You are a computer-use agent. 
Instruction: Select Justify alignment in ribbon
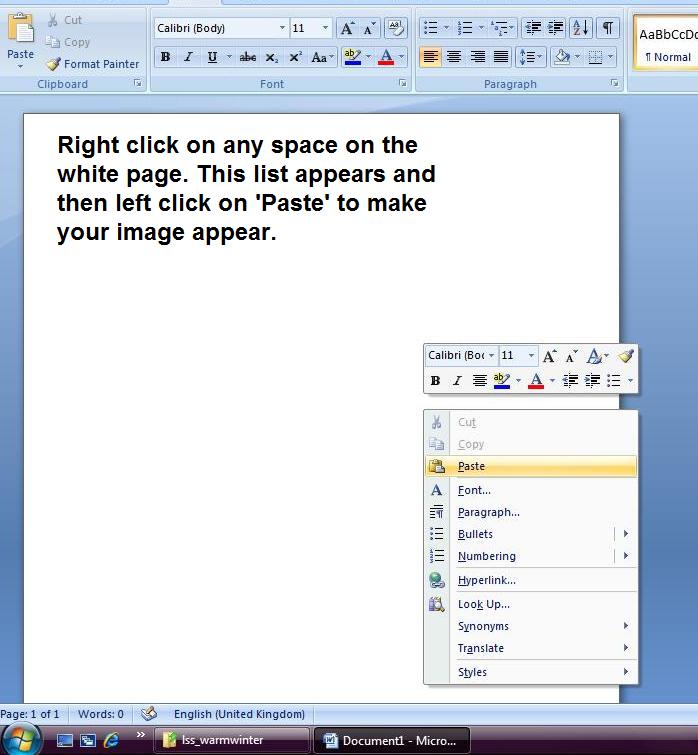click(501, 57)
